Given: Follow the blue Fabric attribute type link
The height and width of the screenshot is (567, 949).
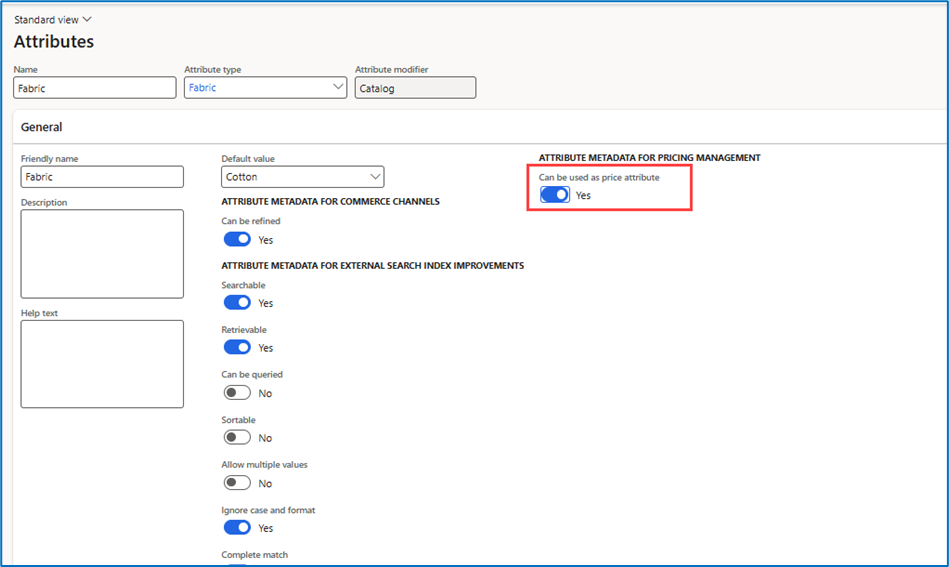Looking at the screenshot, I should point(203,88).
